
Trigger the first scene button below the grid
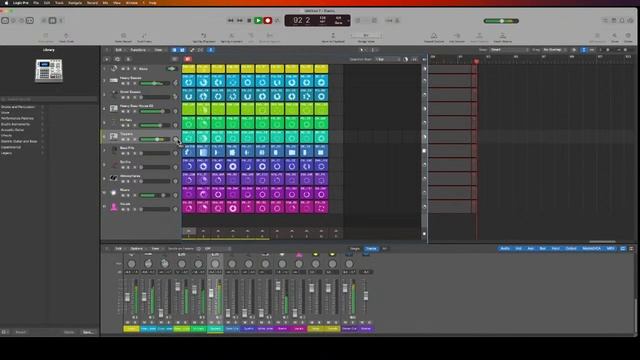point(189,232)
